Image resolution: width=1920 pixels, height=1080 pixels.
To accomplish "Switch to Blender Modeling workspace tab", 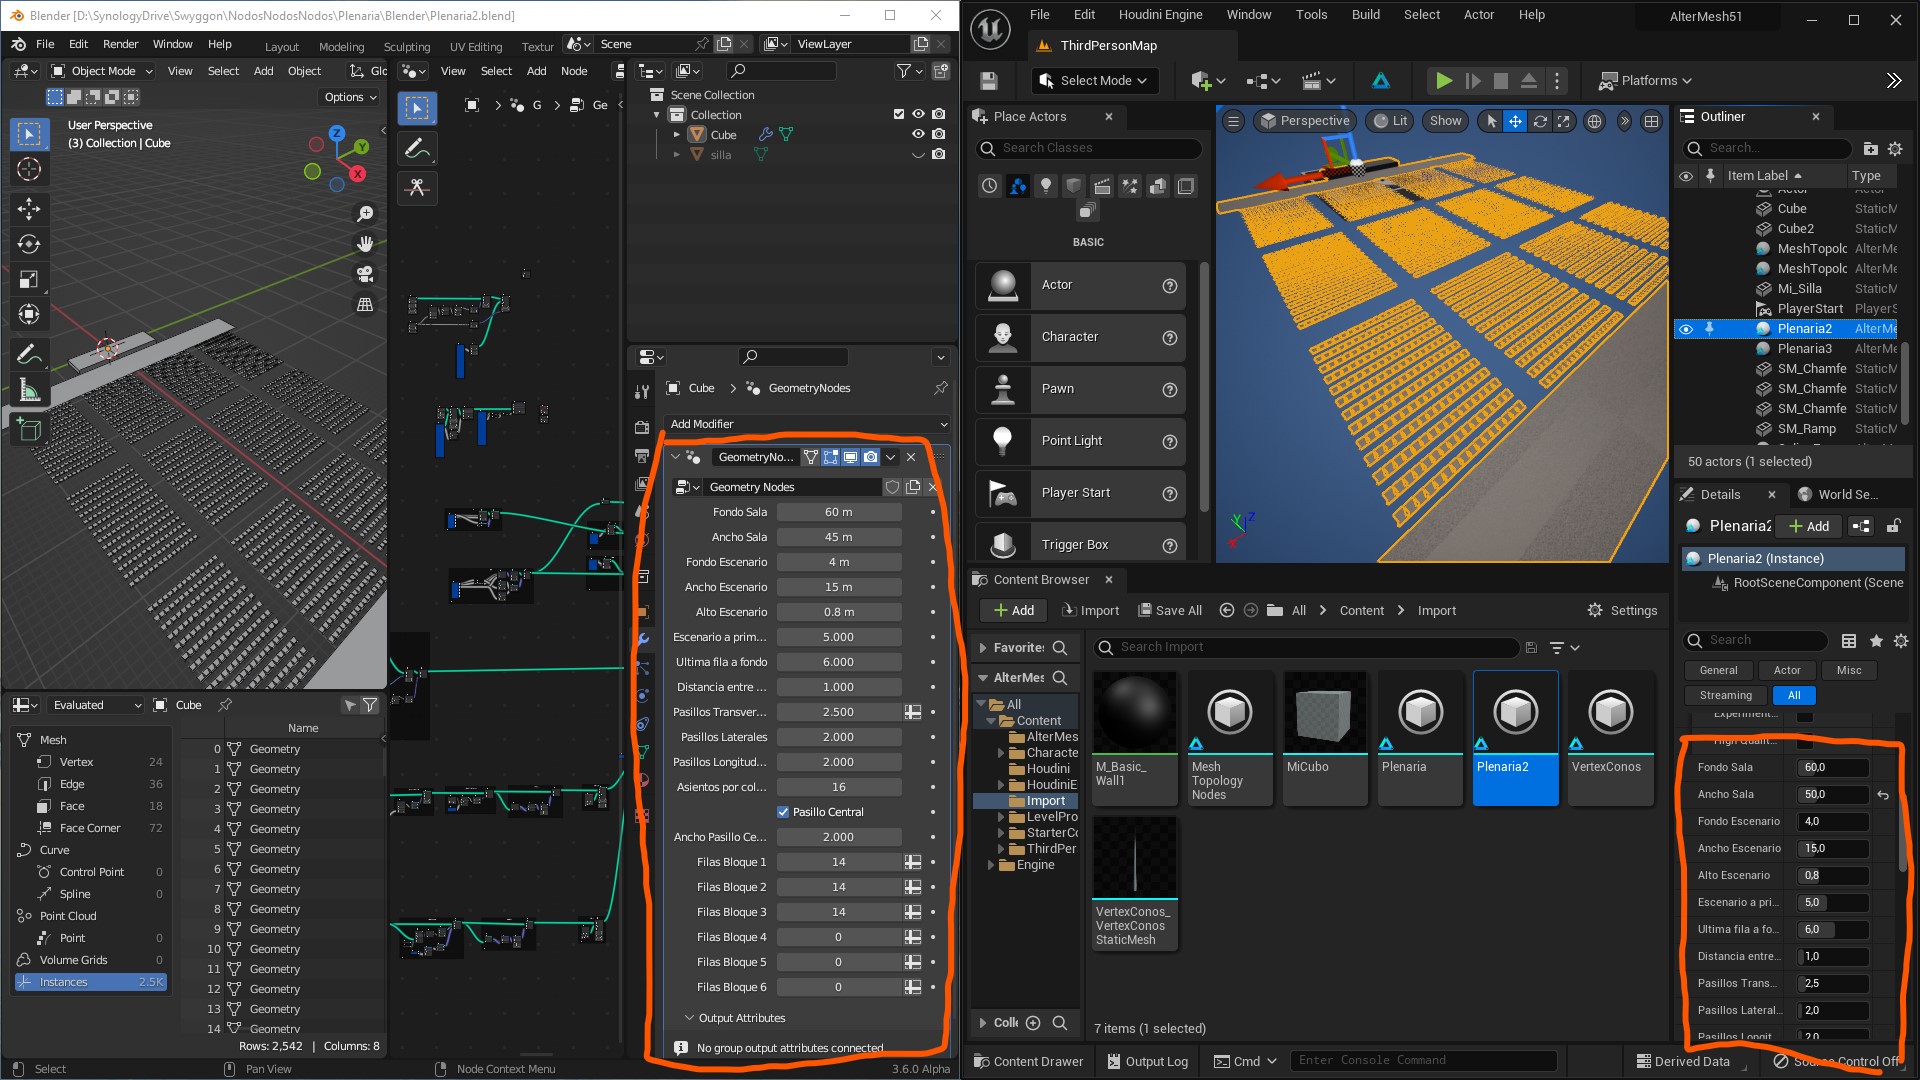I will point(341,46).
